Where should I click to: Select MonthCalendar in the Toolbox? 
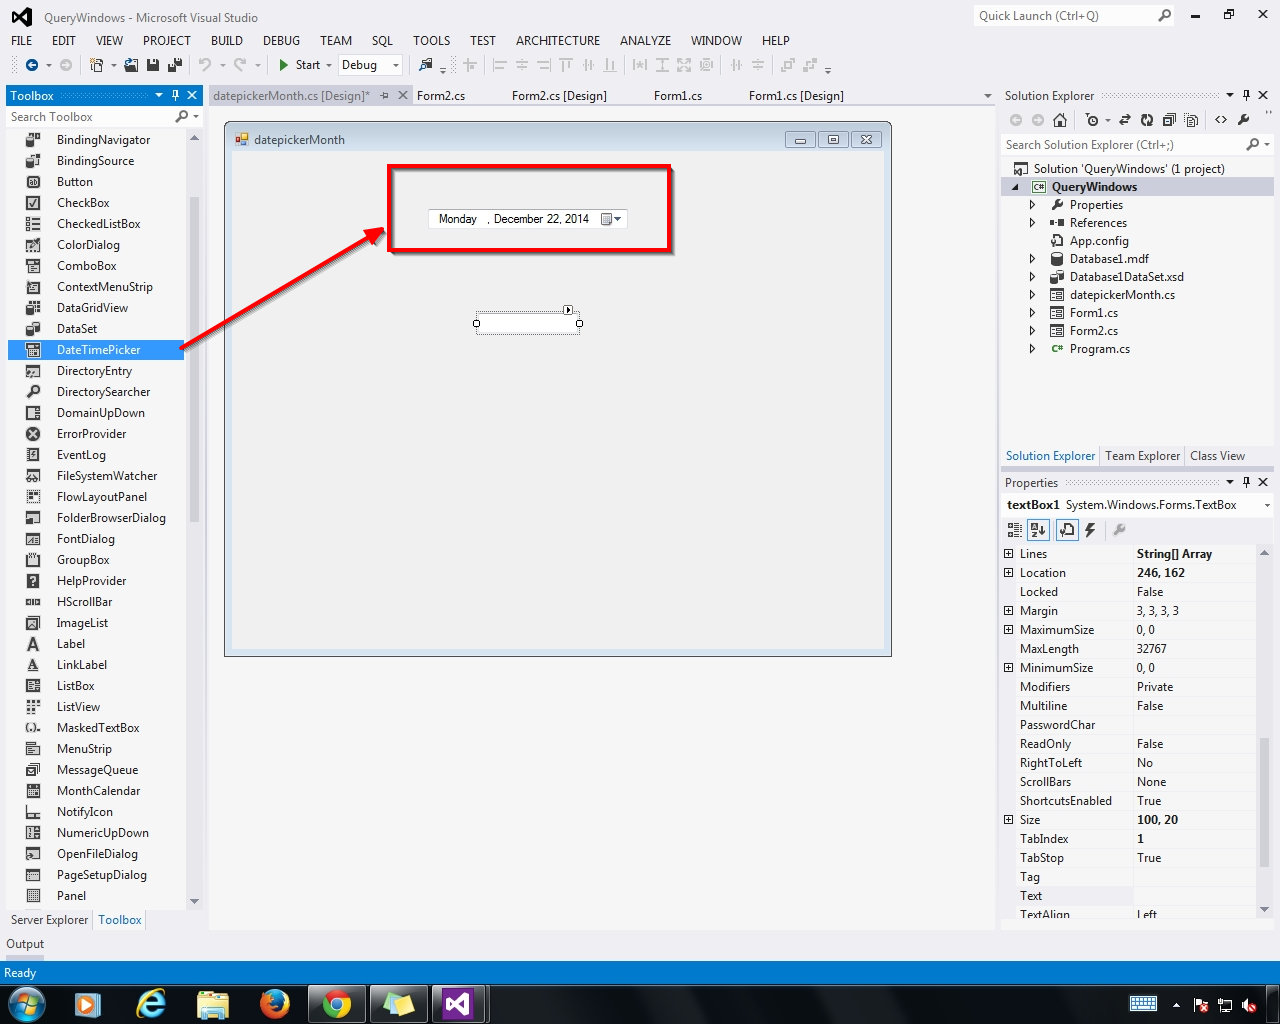coord(96,791)
